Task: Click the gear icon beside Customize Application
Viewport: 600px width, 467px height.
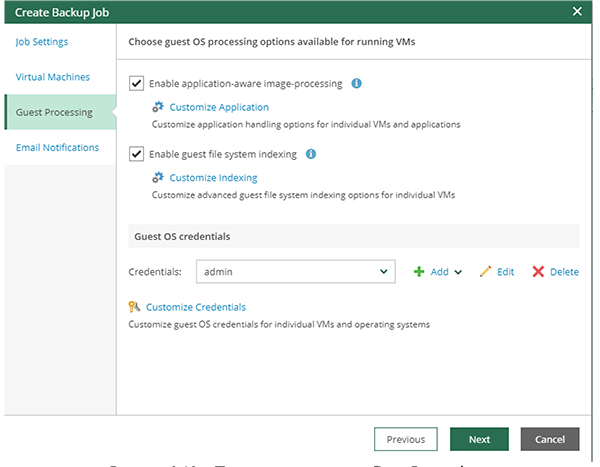Action: (157, 107)
